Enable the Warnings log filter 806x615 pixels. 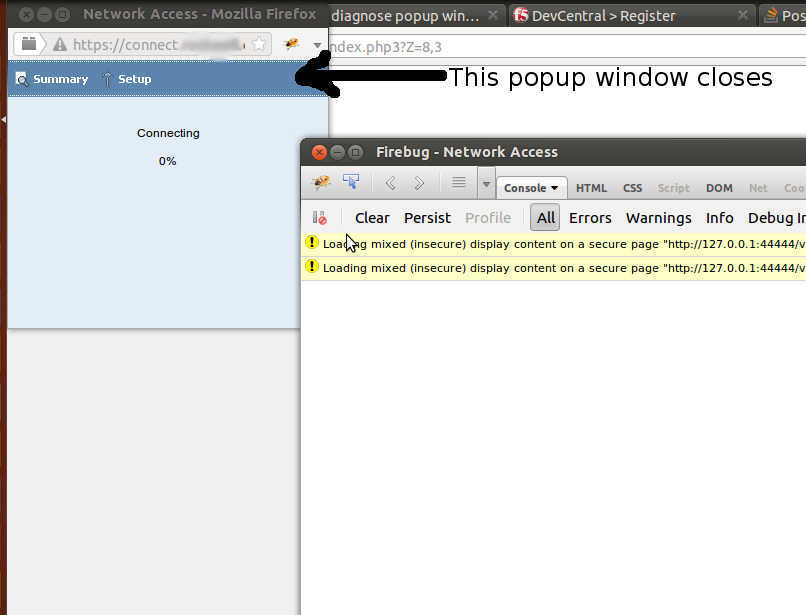click(x=658, y=217)
